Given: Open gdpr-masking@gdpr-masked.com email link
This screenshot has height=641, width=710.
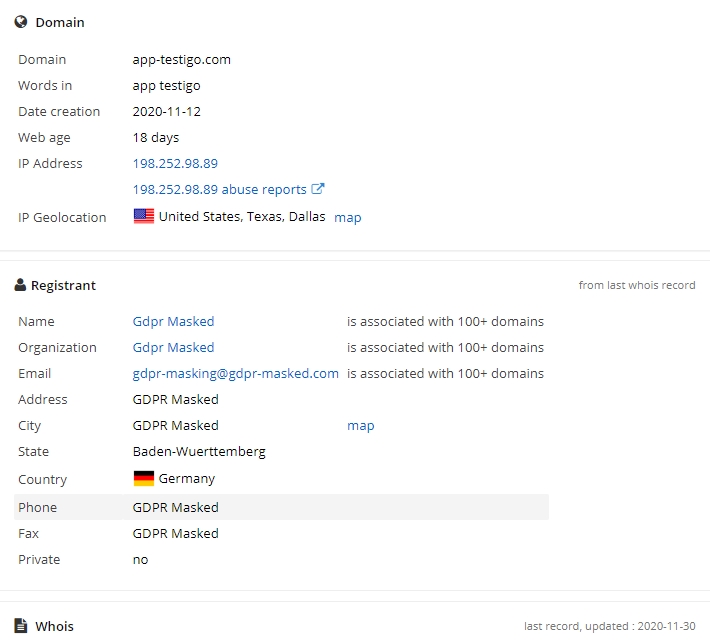Looking at the screenshot, I should click(235, 373).
